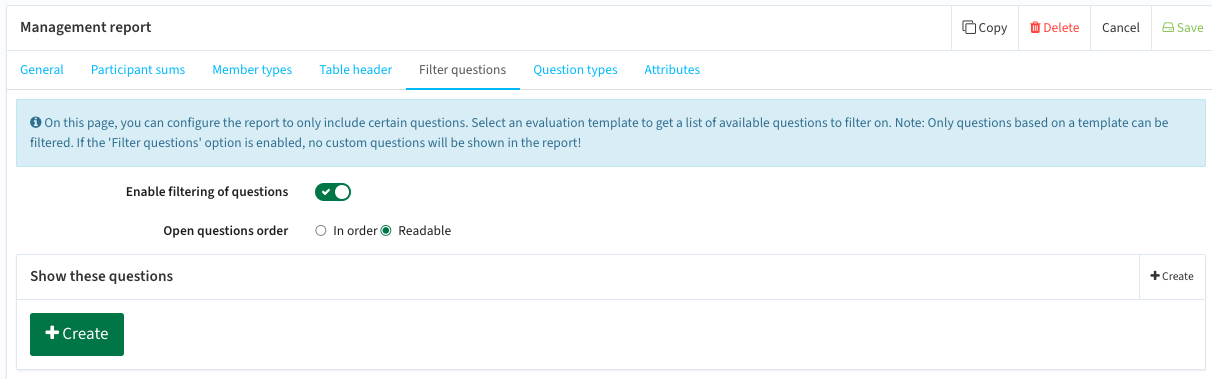Click the Show these questions panel heading
The image size is (1212, 379).
[x=102, y=276]
